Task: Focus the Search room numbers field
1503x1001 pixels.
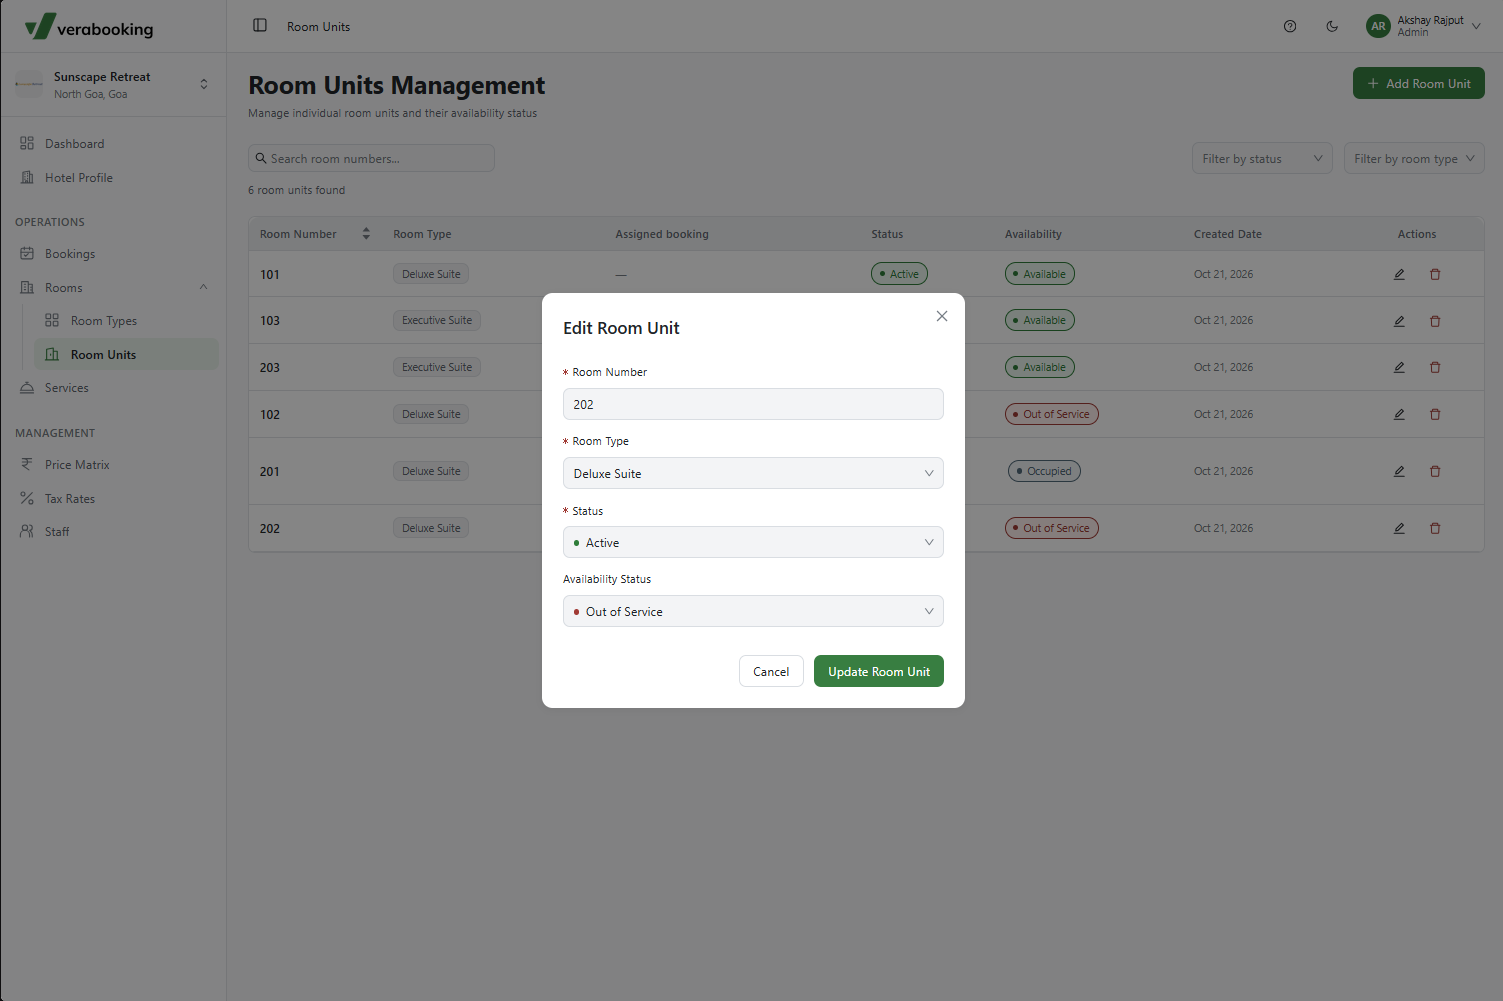Action: coord(371,158)
